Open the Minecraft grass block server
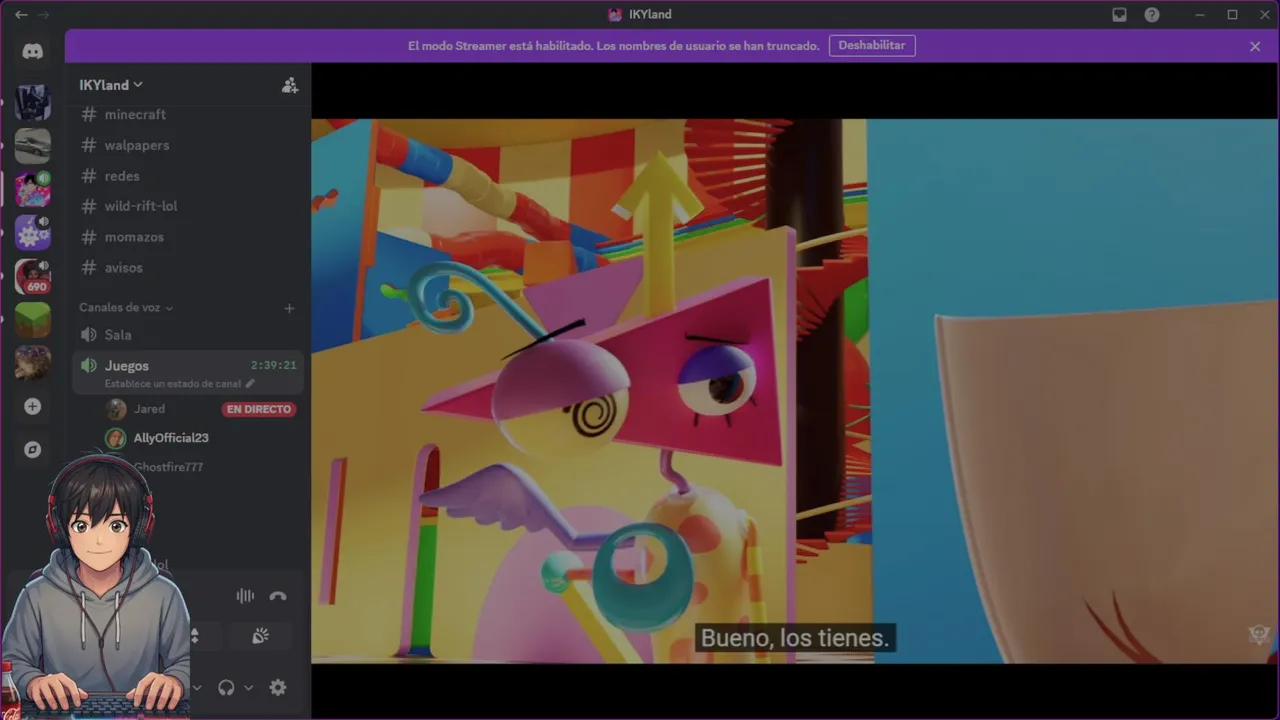Screen dimensions: 1280x720 tap(33, 319)
